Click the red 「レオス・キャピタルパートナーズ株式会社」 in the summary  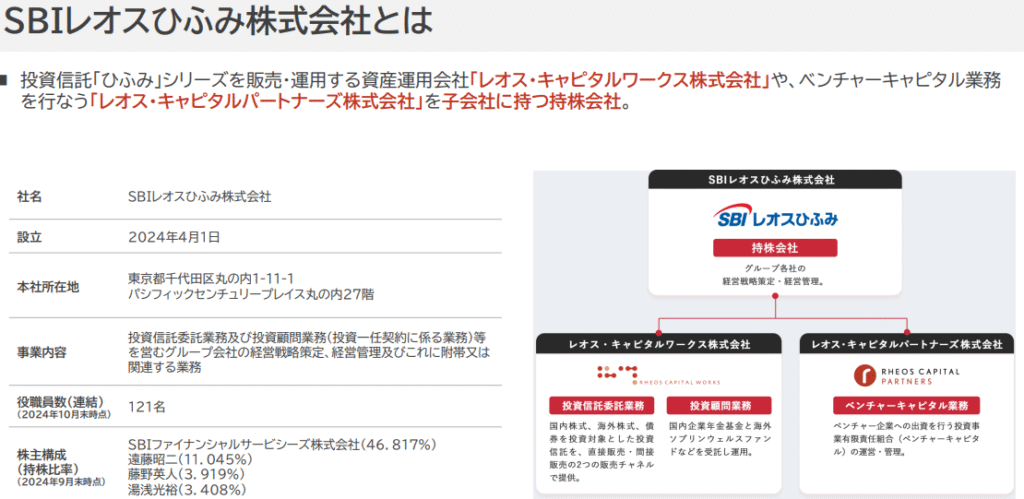[258, 101]
